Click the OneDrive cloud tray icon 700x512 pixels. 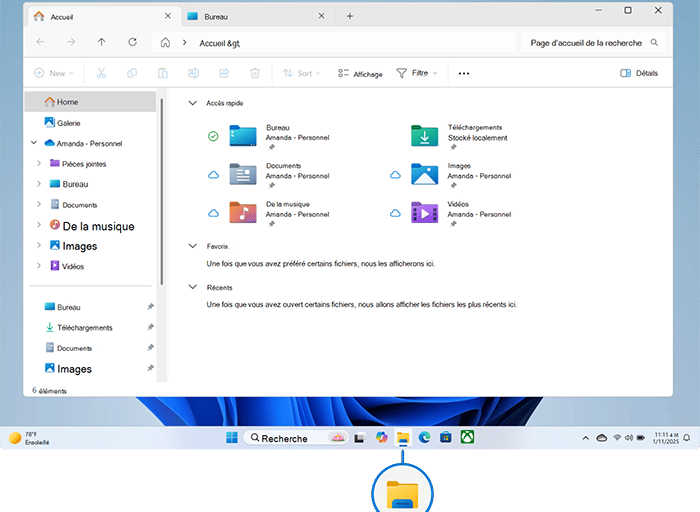(601, 438)
